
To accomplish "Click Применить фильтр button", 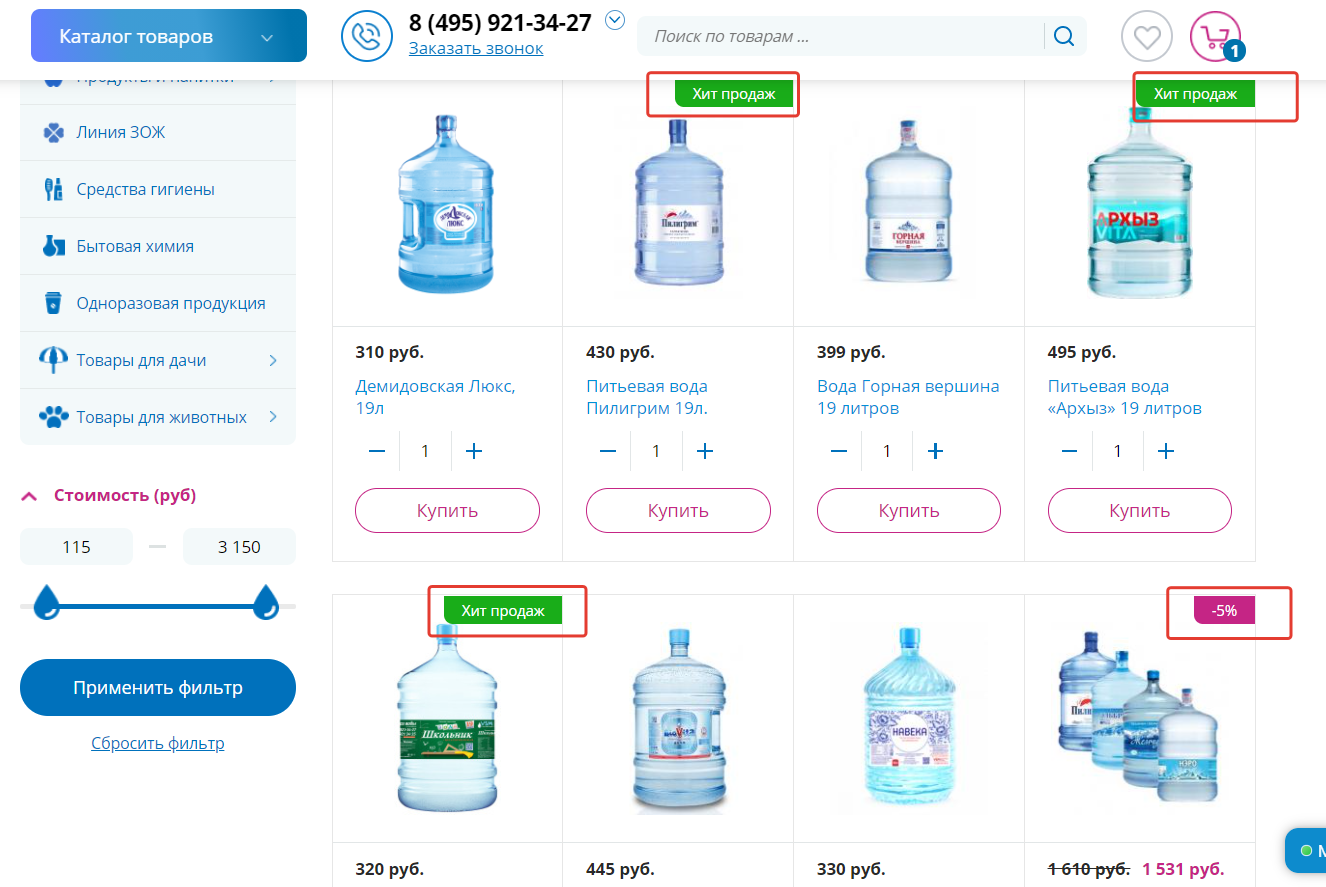I will 158,688.
